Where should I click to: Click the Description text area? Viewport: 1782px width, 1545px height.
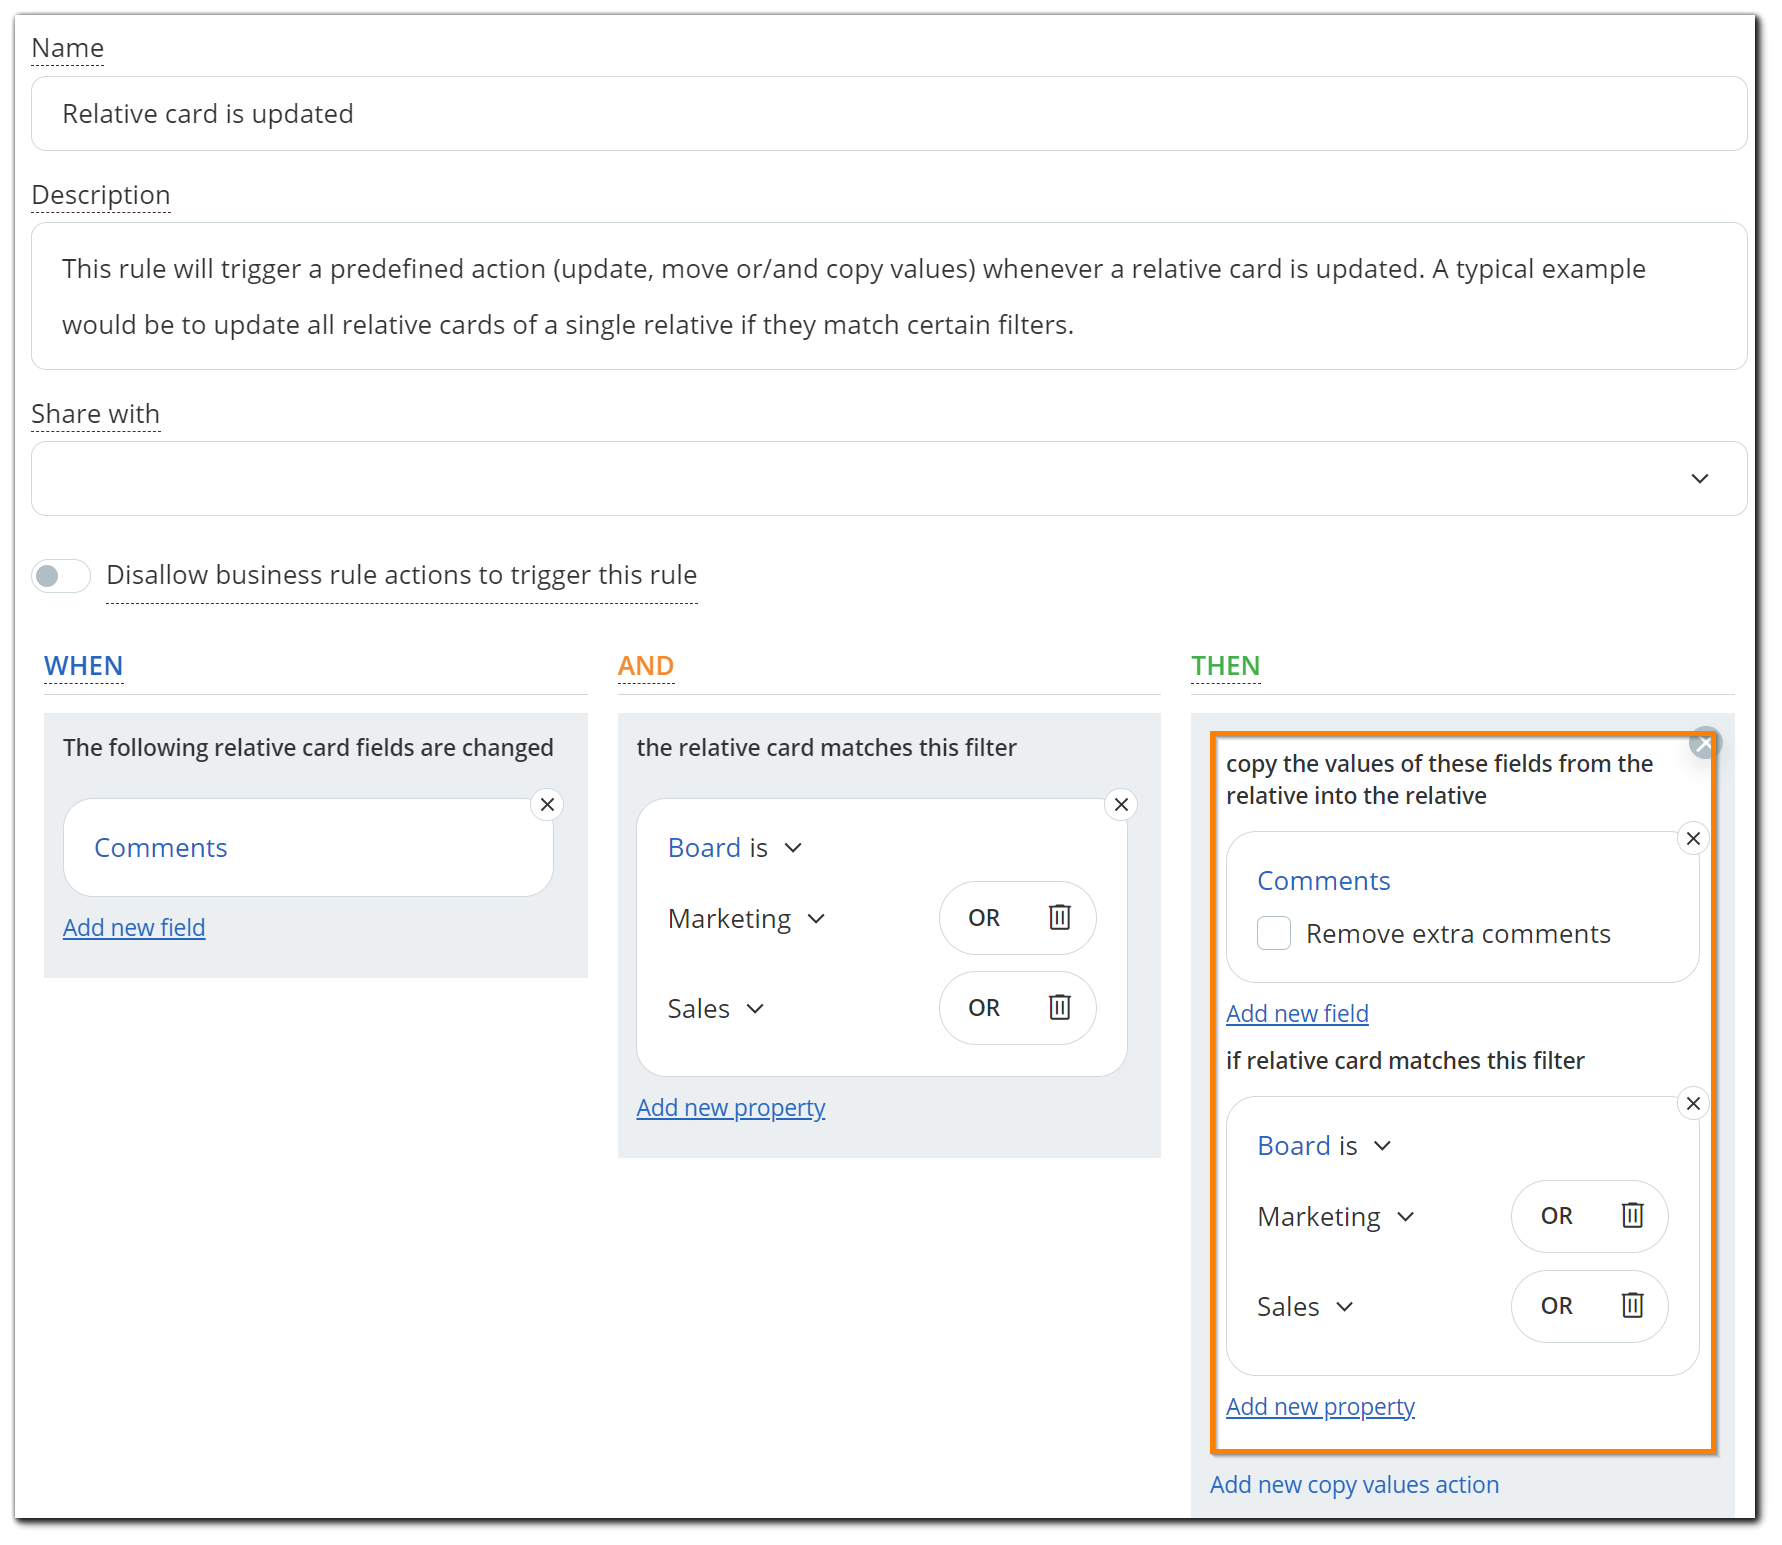pyautogui.click(x=889, y=296)
